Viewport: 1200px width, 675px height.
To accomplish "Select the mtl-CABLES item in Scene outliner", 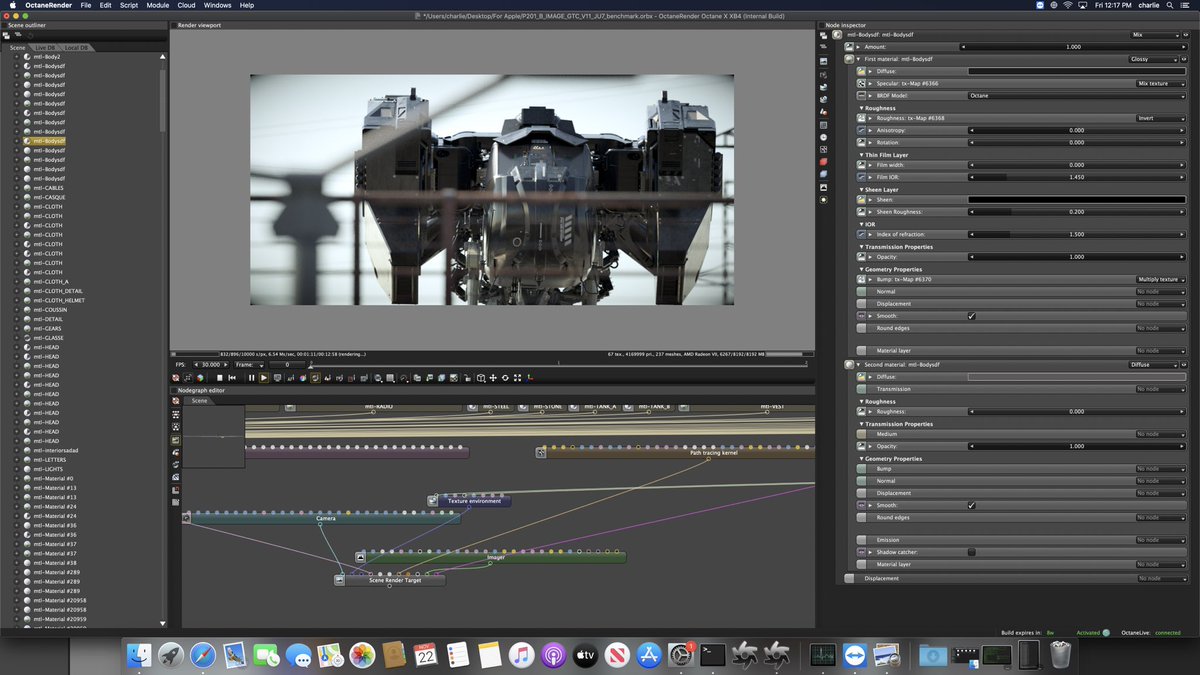I will [x=48, y=188].
